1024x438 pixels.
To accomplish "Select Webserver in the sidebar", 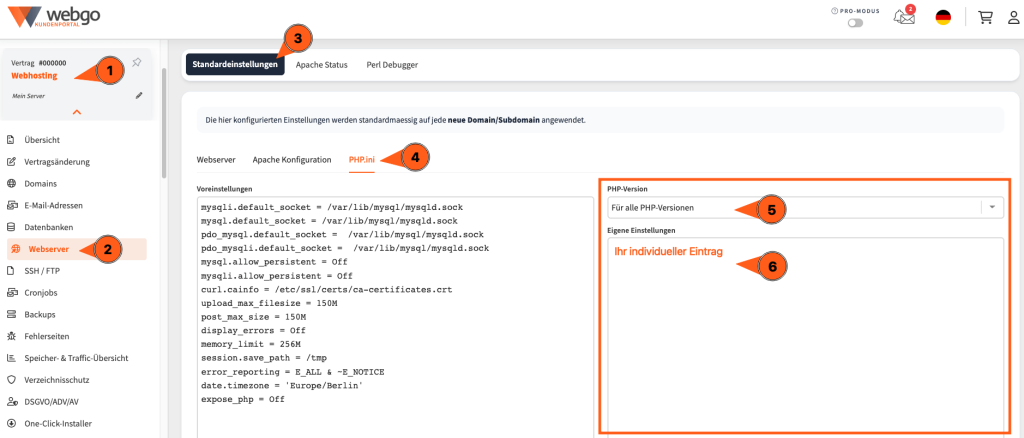I will 76,249.
